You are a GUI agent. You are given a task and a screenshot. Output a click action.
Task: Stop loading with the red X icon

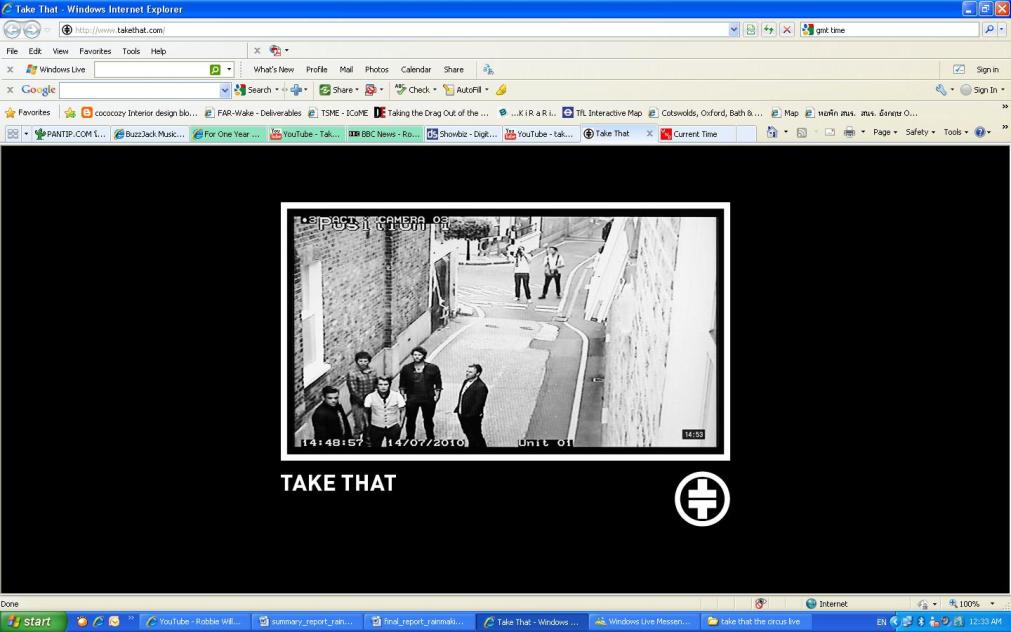(787, 30)
